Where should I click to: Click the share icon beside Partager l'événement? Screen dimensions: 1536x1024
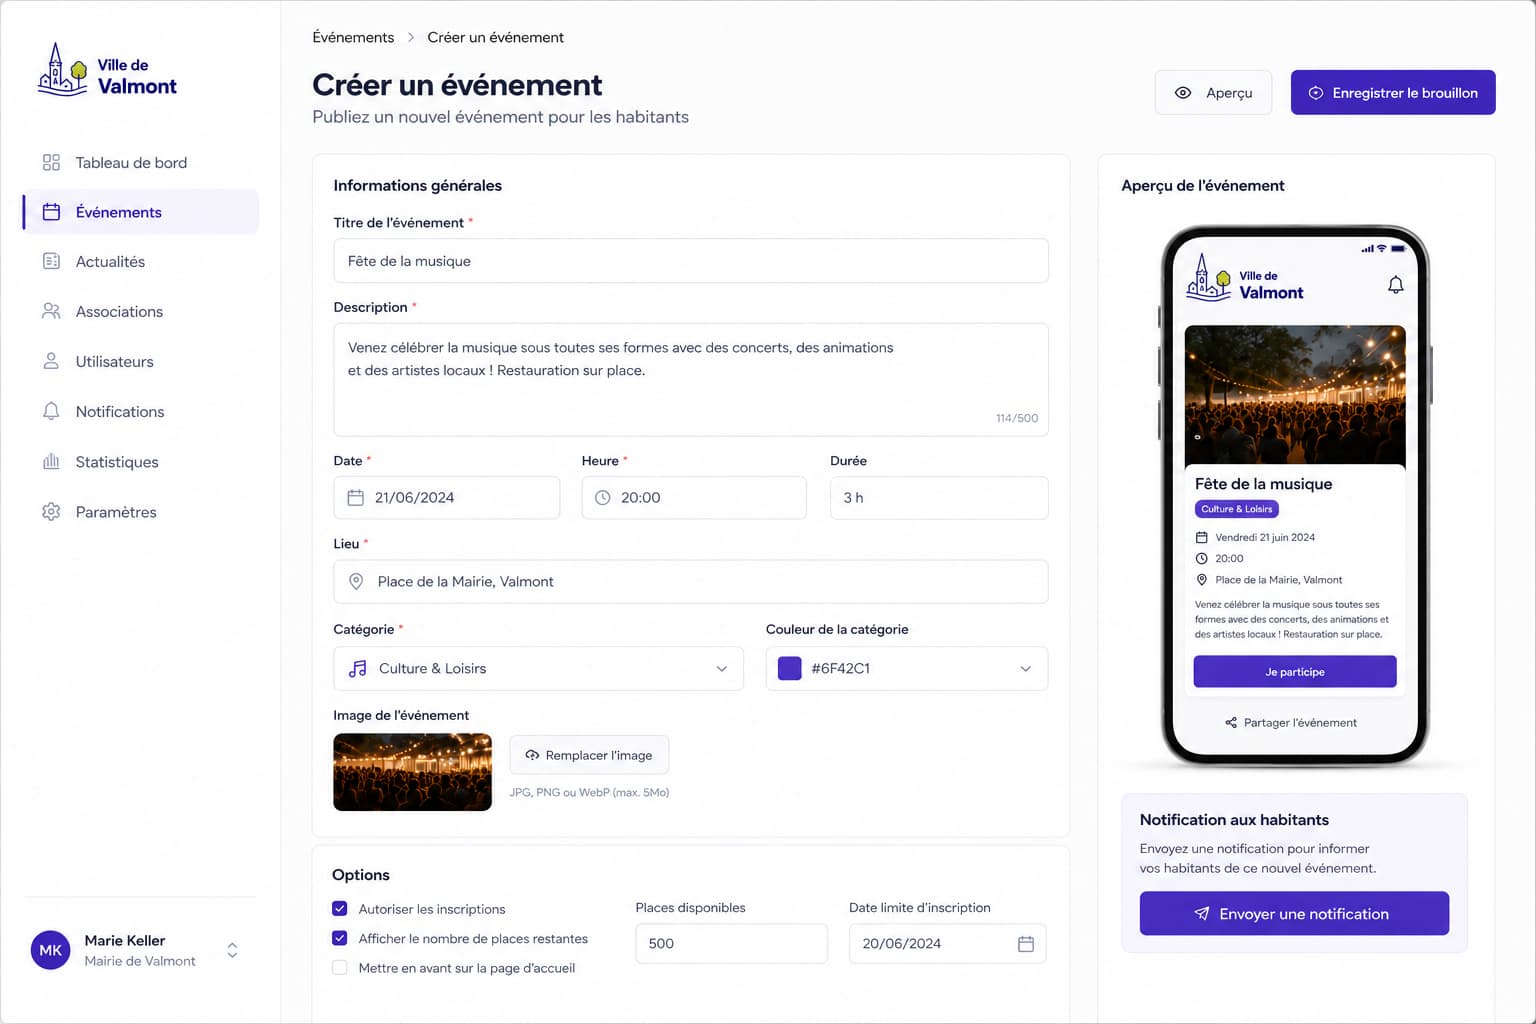coord(1231,722)
